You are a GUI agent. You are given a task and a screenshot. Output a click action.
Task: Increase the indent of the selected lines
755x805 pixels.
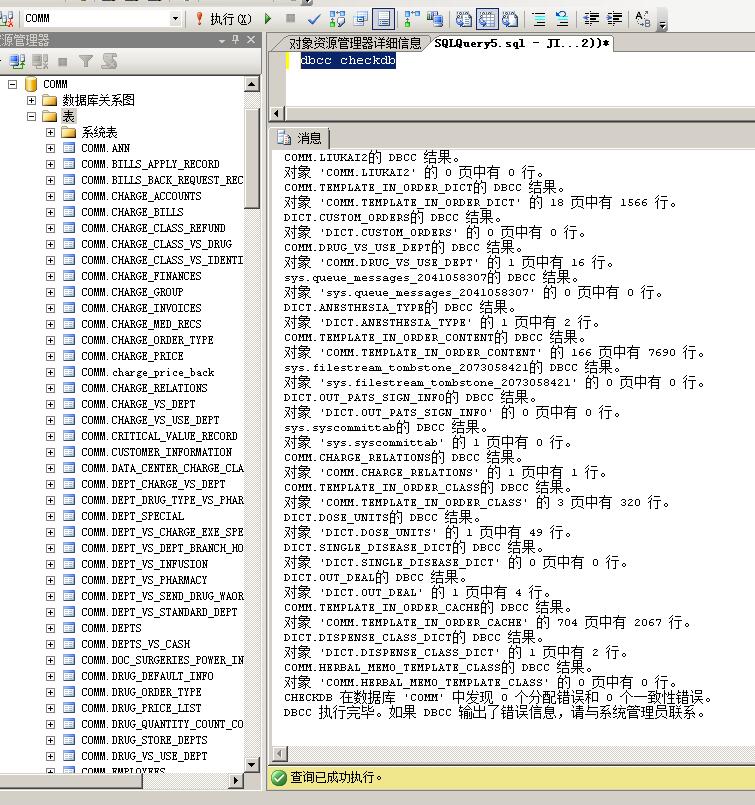pos(614,19)
